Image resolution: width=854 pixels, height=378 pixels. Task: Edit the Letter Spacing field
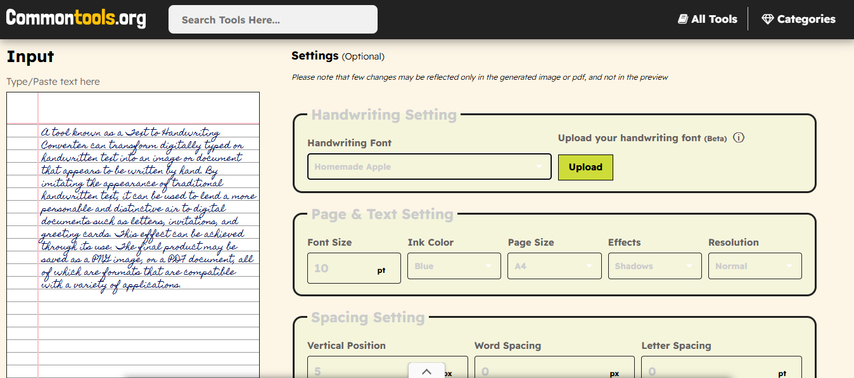coord(721,368)
